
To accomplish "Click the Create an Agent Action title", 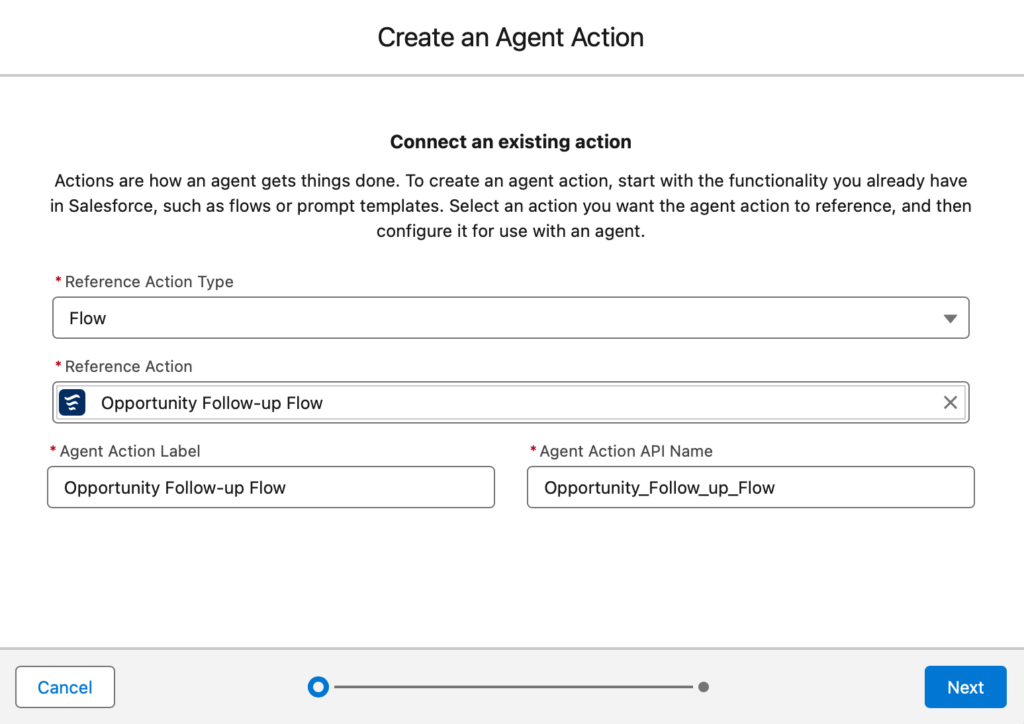I will [x=510, y=37].
